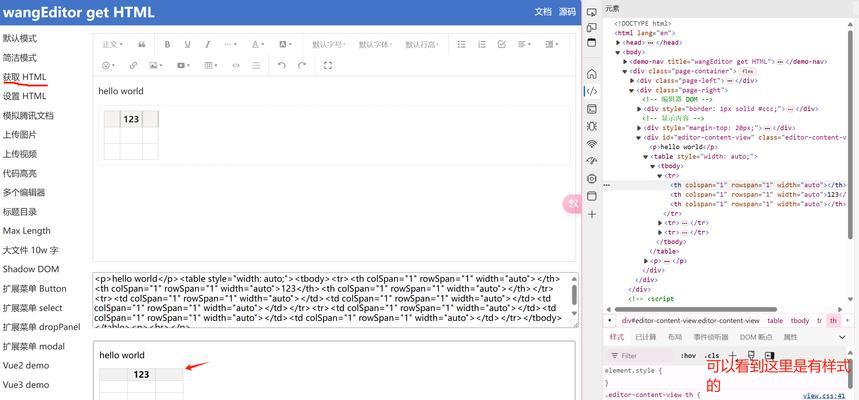Screen dimensions: 859x400
Task: Click the 'hello world' text in editor
Action: 121,91
